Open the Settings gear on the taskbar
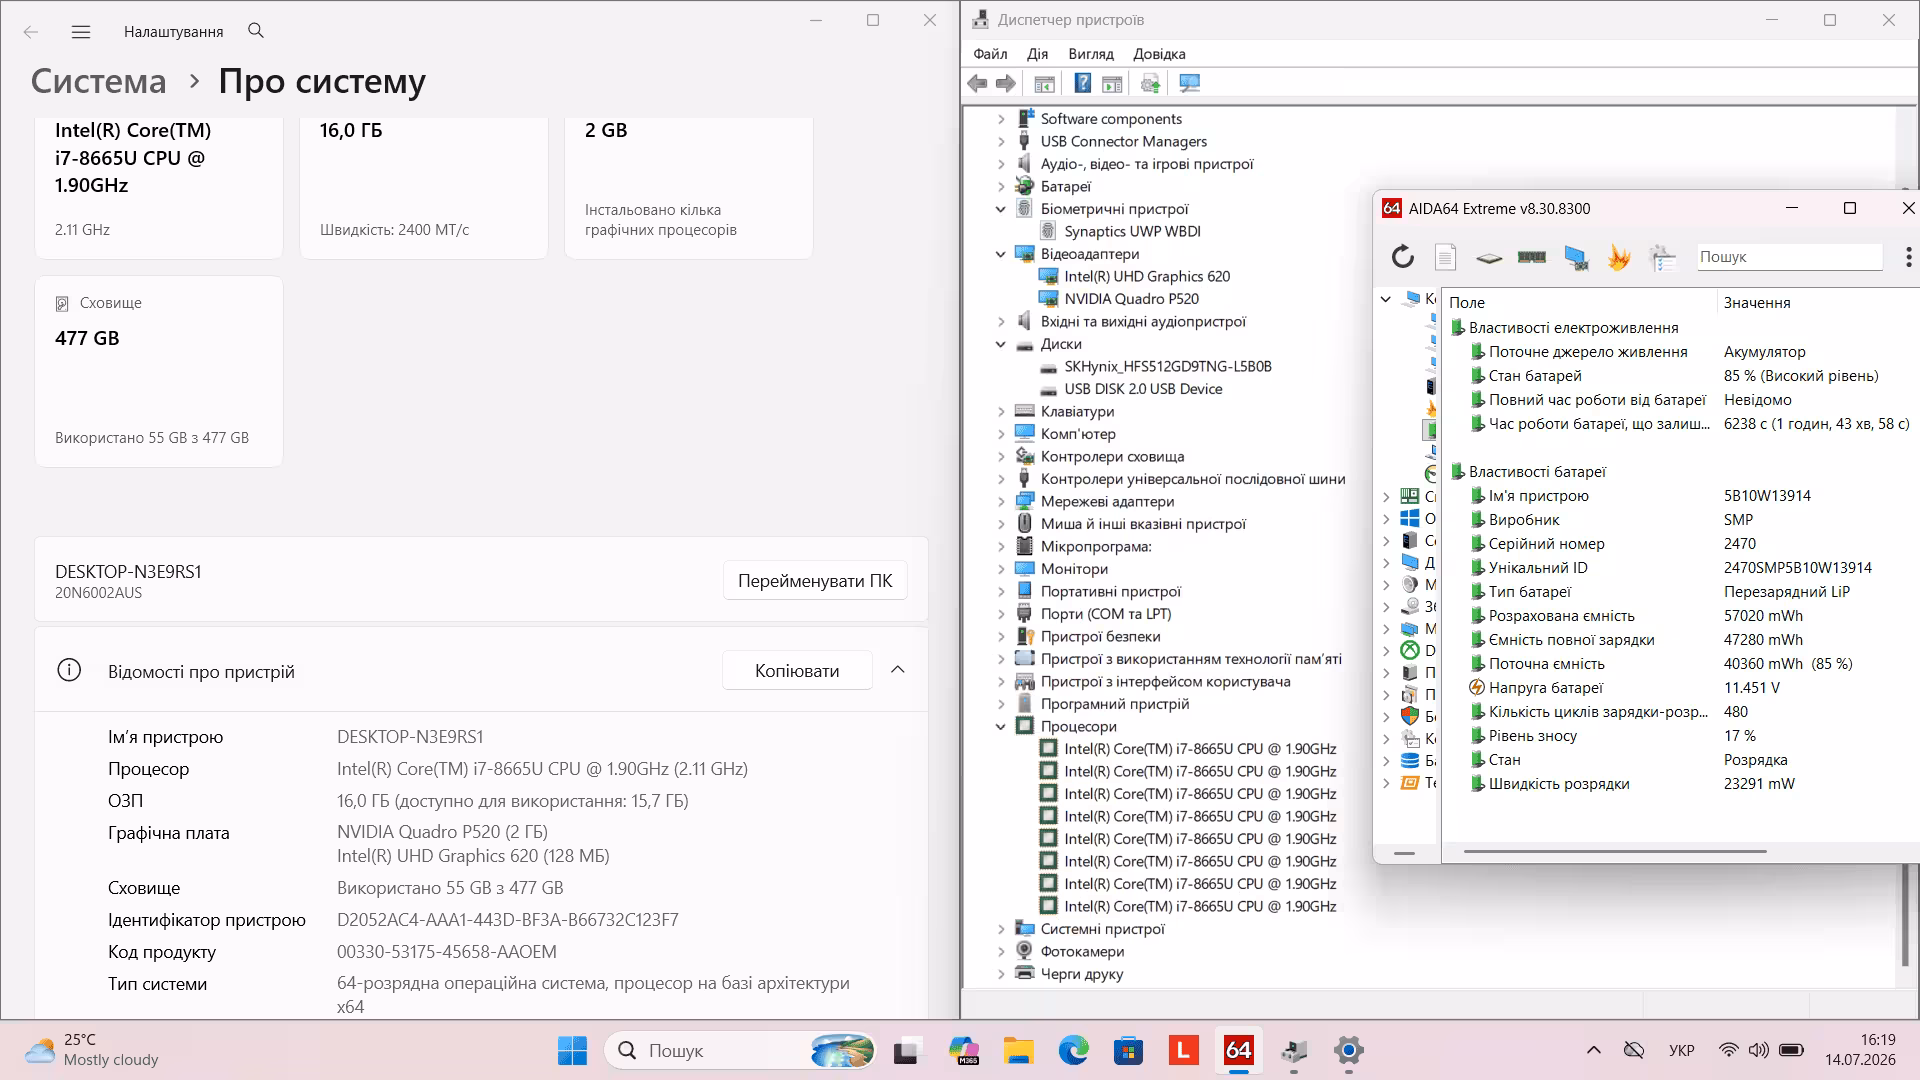 (x=1349, y=1051)
